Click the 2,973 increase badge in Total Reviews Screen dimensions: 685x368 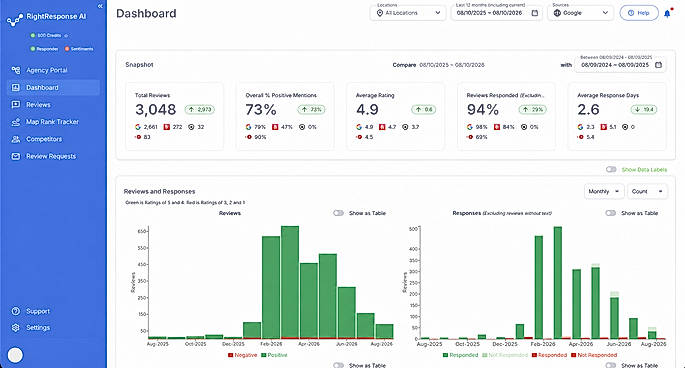click(200, 109)
